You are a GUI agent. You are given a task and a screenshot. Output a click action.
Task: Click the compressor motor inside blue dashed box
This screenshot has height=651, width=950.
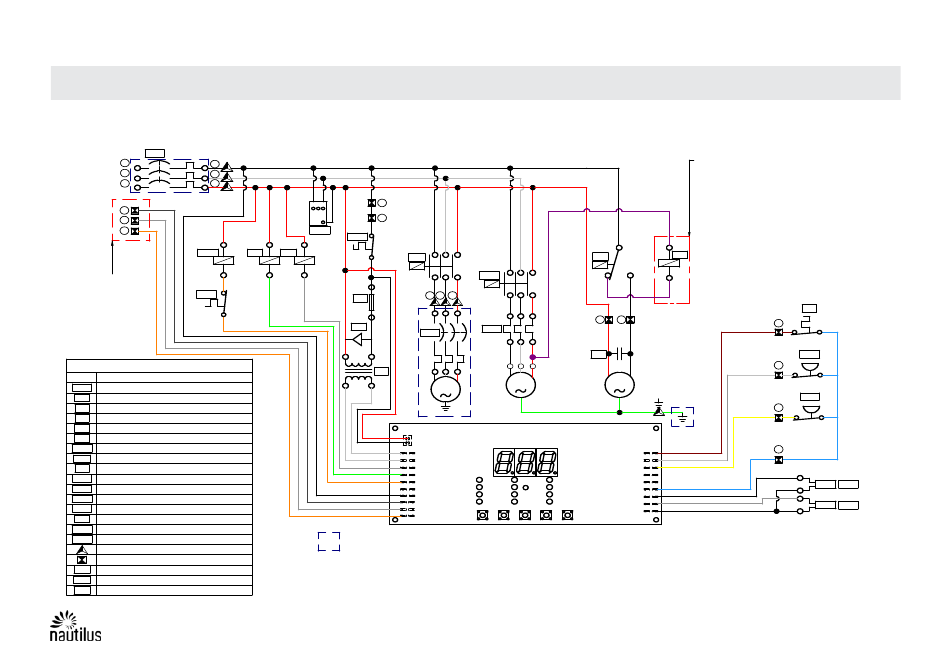point(445,390)
